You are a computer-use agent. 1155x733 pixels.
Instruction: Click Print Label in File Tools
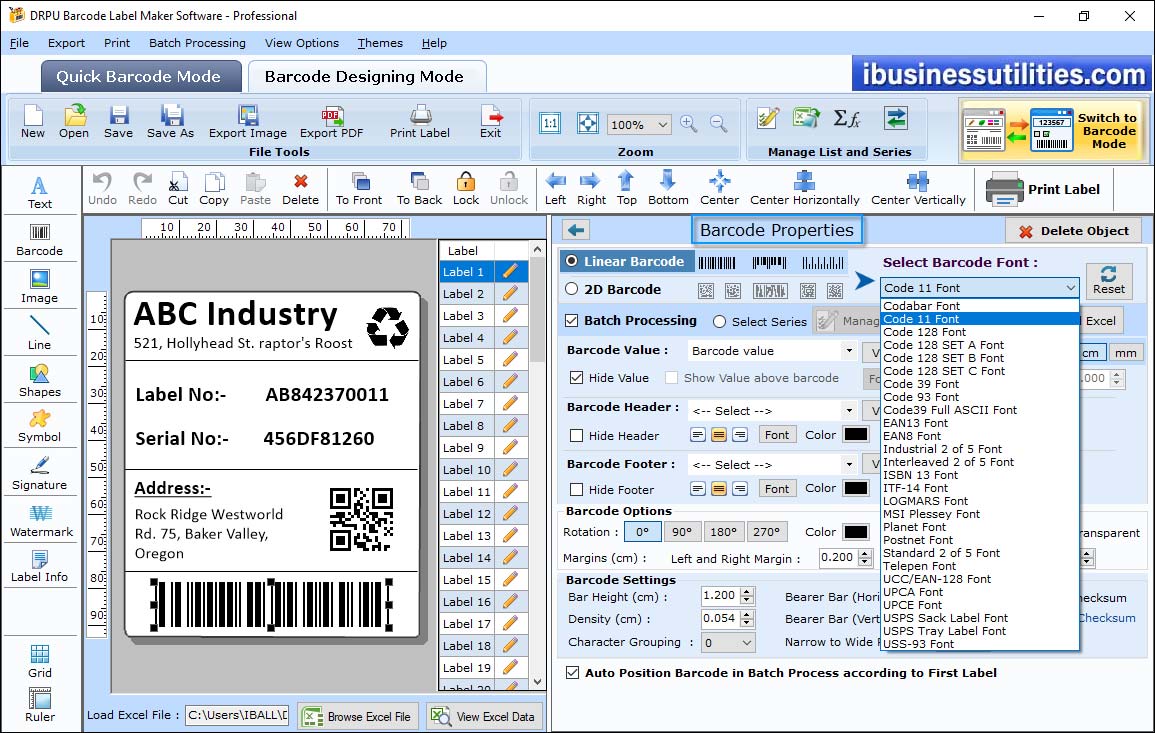(420, 122)
